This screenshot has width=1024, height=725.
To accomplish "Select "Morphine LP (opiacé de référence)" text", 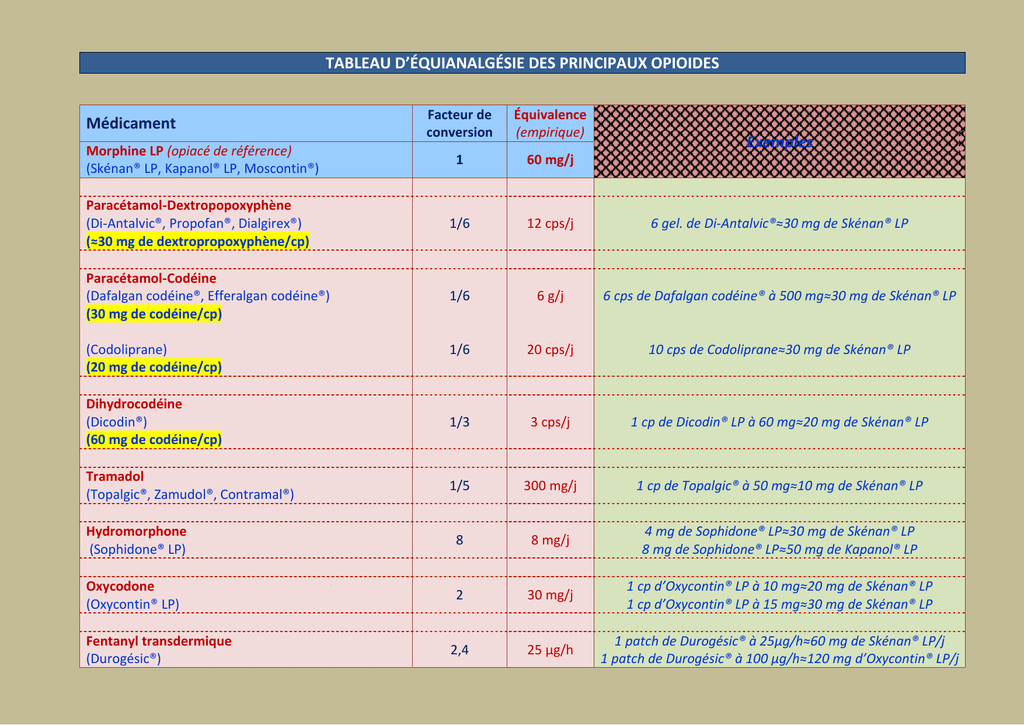I will click(189, 151).
